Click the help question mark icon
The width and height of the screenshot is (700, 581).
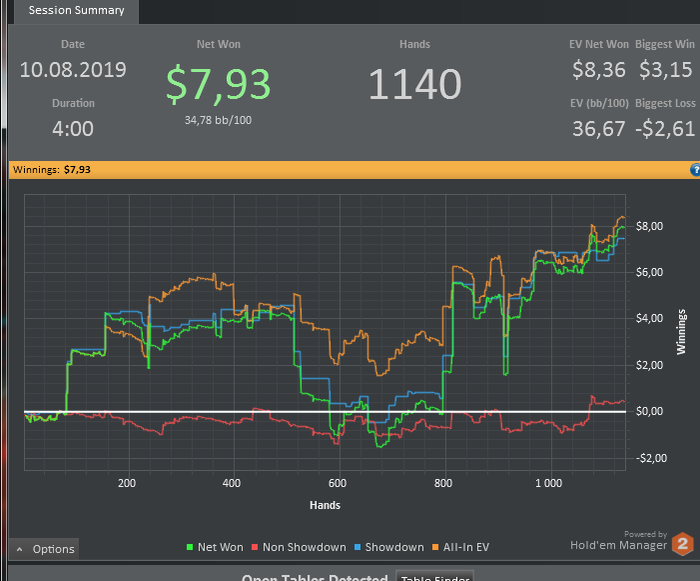(695, 170)
